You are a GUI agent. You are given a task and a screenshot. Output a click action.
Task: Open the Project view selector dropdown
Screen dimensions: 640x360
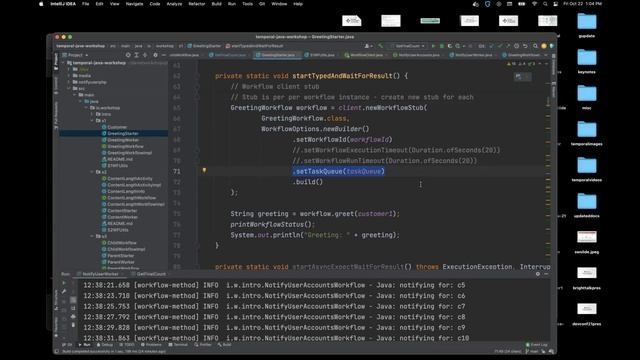click(x=76, y=55)
